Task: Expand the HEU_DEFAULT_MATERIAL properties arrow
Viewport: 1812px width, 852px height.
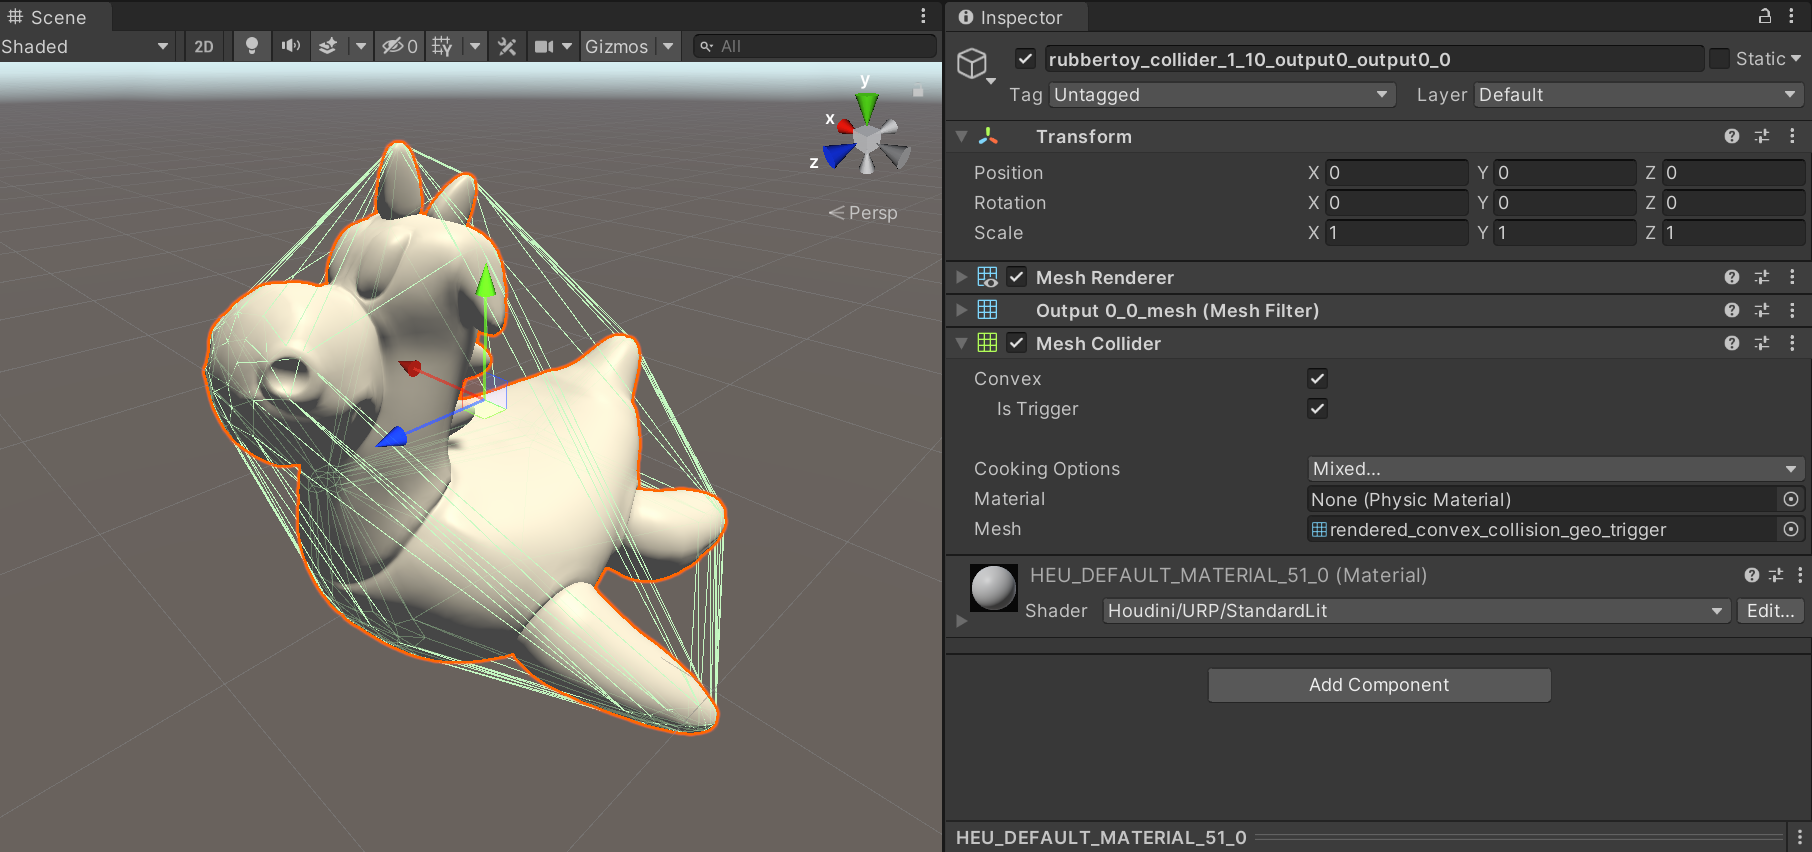Action: click(962, 621)
